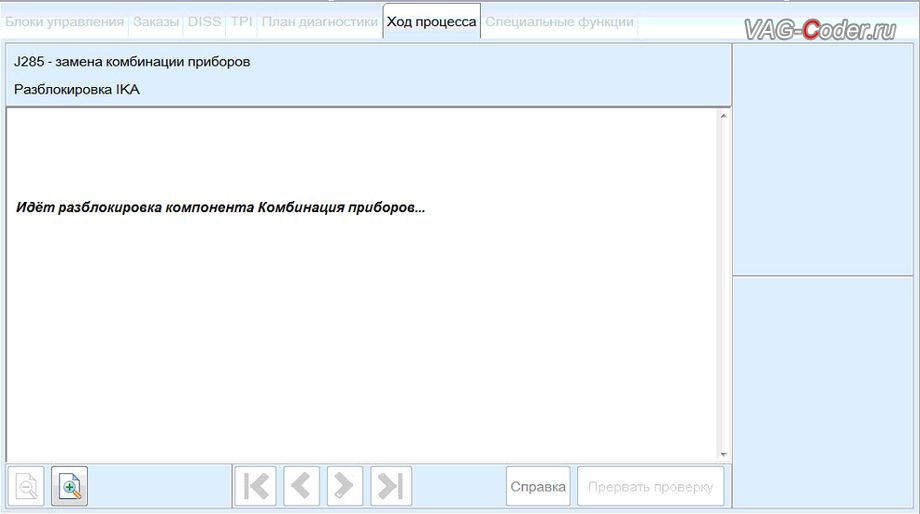The image size is (920, 514).
Task: Jump to first step arrow
Action: tap(255, 486)
